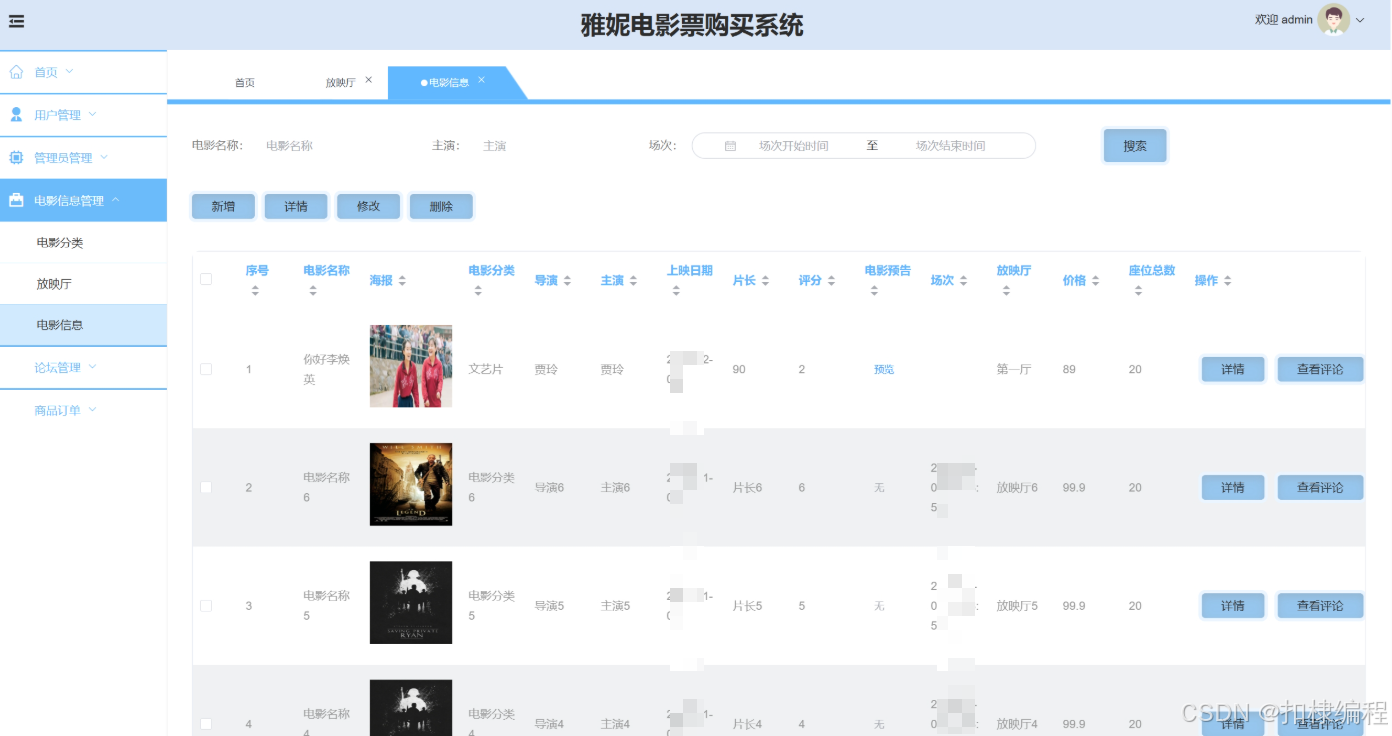
Task: Open 电影信息 in the sidebar submenu
Action: 83,325
